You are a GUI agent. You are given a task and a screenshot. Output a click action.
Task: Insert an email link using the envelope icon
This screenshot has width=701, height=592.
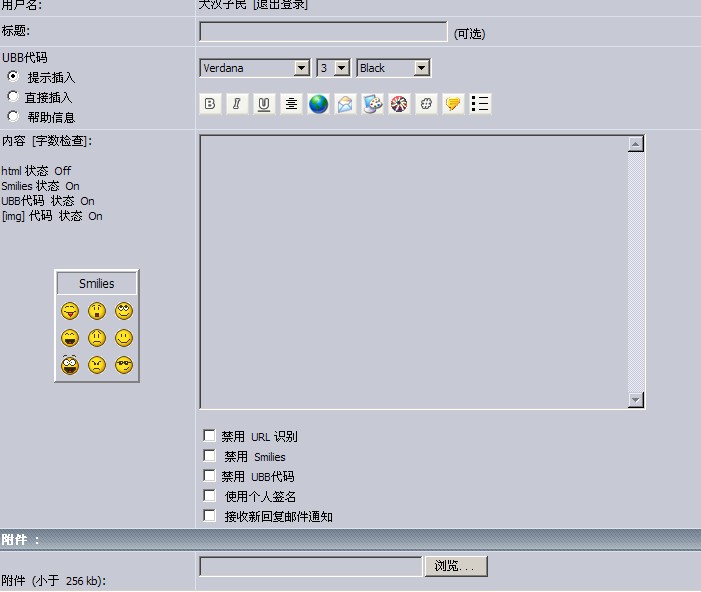345,104
